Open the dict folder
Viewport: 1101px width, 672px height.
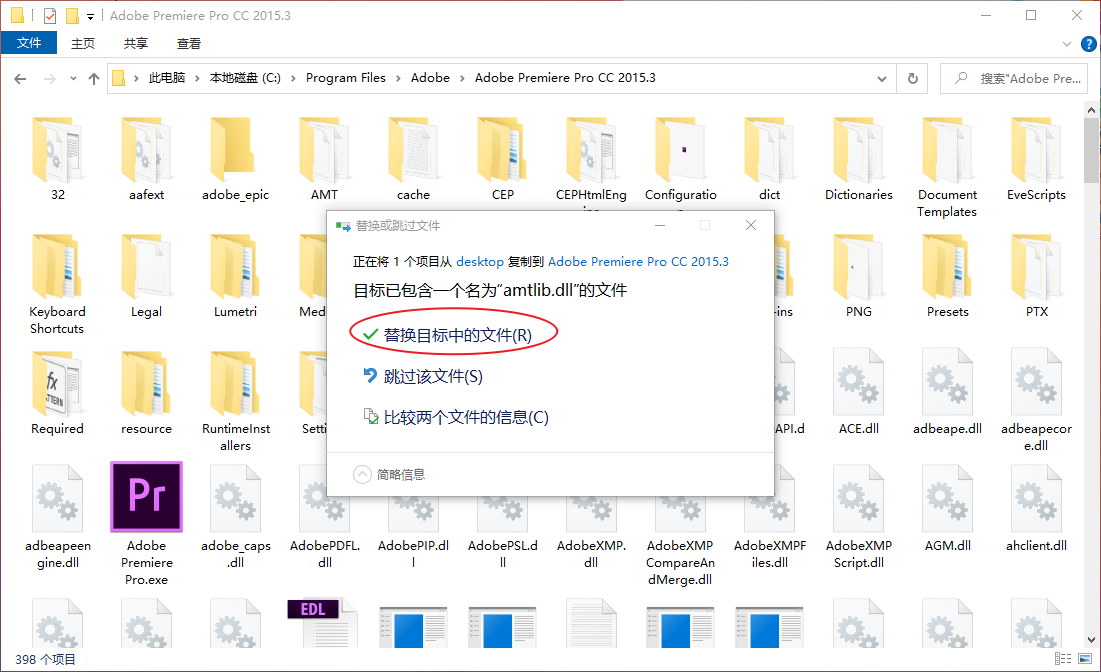(x=770, y=150)
